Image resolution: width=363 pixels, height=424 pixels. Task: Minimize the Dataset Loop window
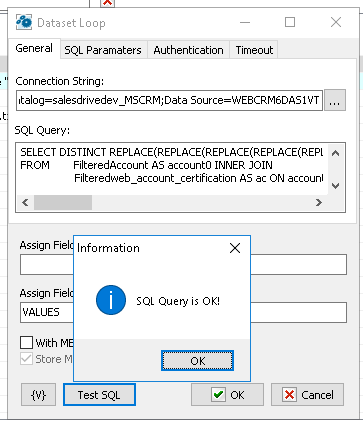tap(245, 22)
